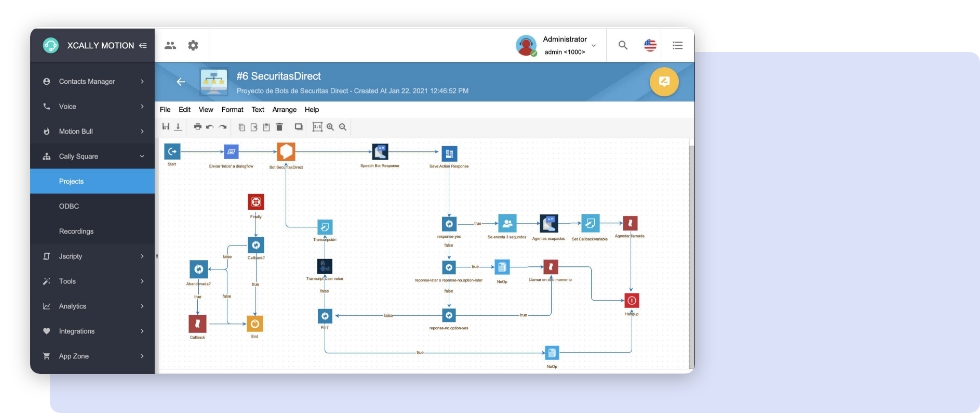Expand the Integrations sidebar section
This screenshot has height=413, width=980.
(x=92, y=331)
